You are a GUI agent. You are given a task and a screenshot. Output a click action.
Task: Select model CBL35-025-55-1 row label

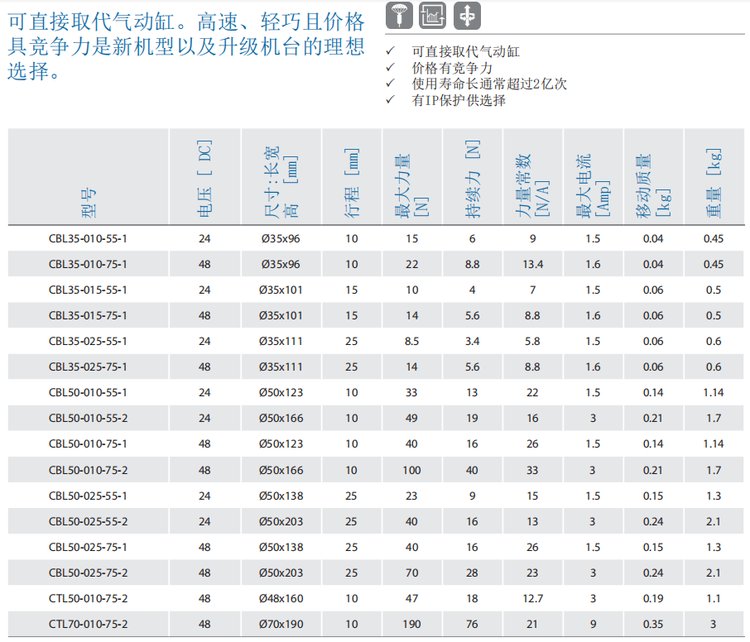(88, 341)
